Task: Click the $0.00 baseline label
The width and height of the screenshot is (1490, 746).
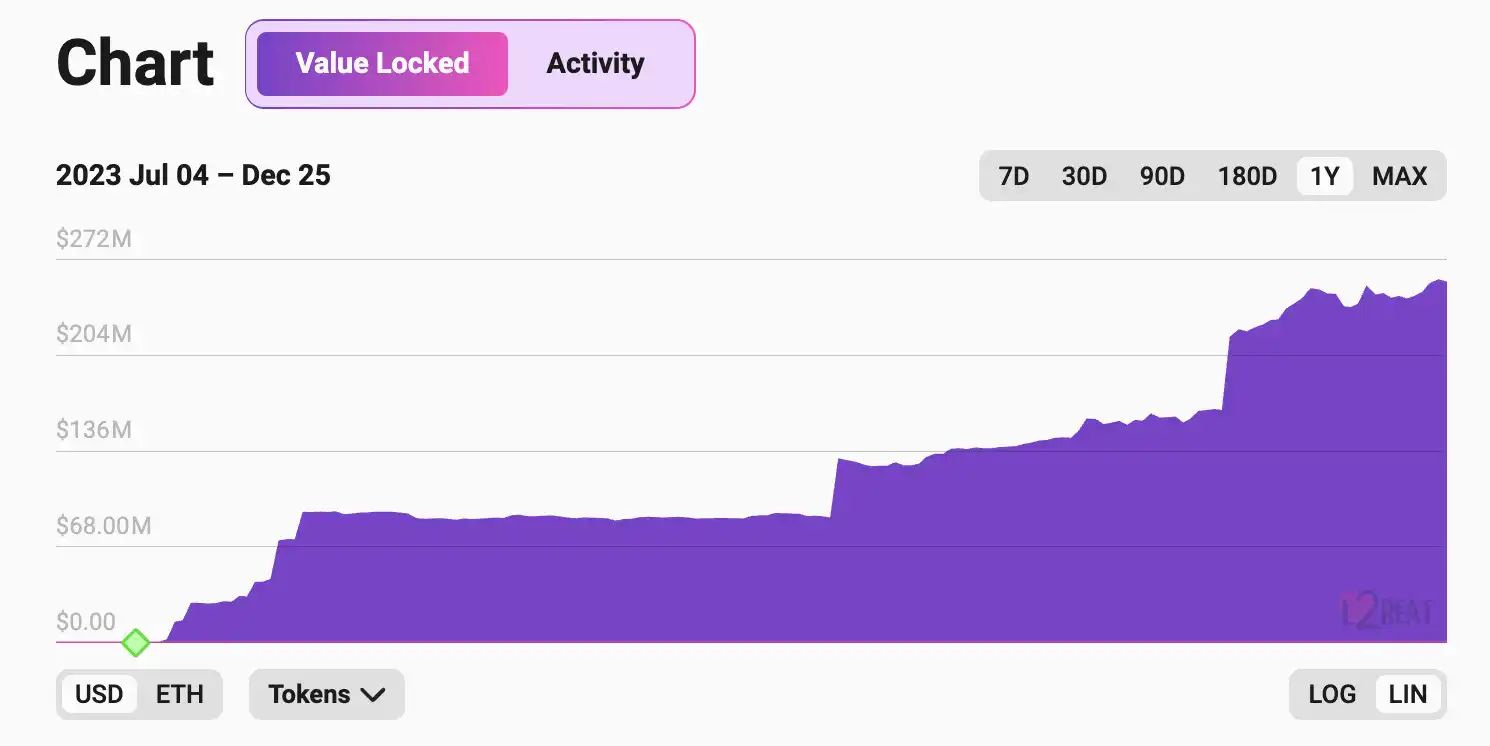Action: (86, 622)
